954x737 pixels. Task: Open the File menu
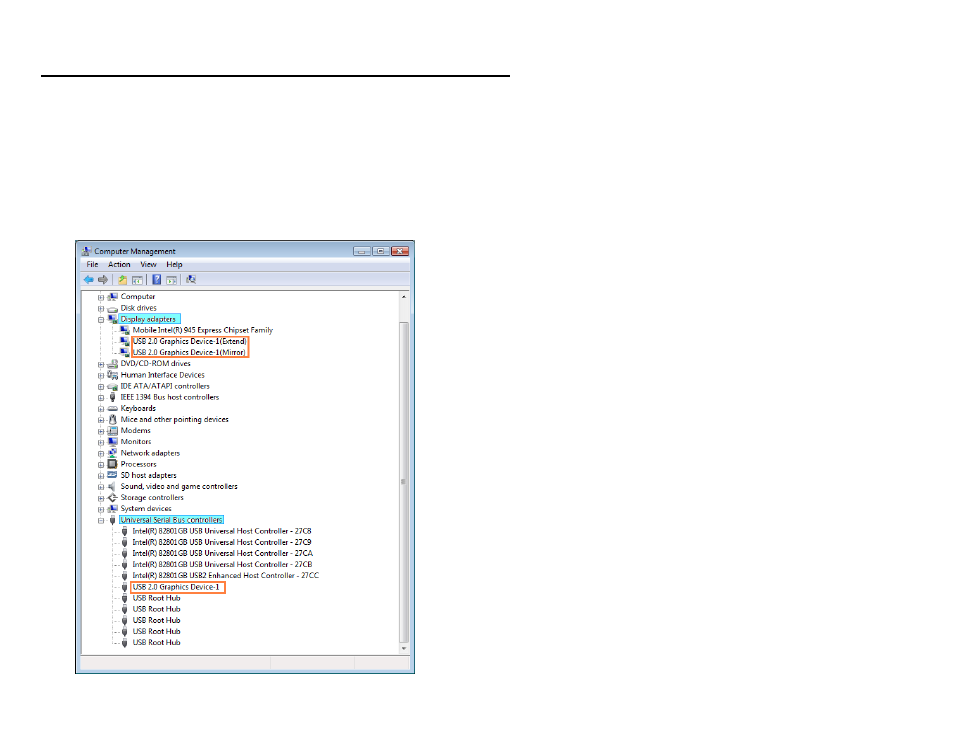pos(92,265)
